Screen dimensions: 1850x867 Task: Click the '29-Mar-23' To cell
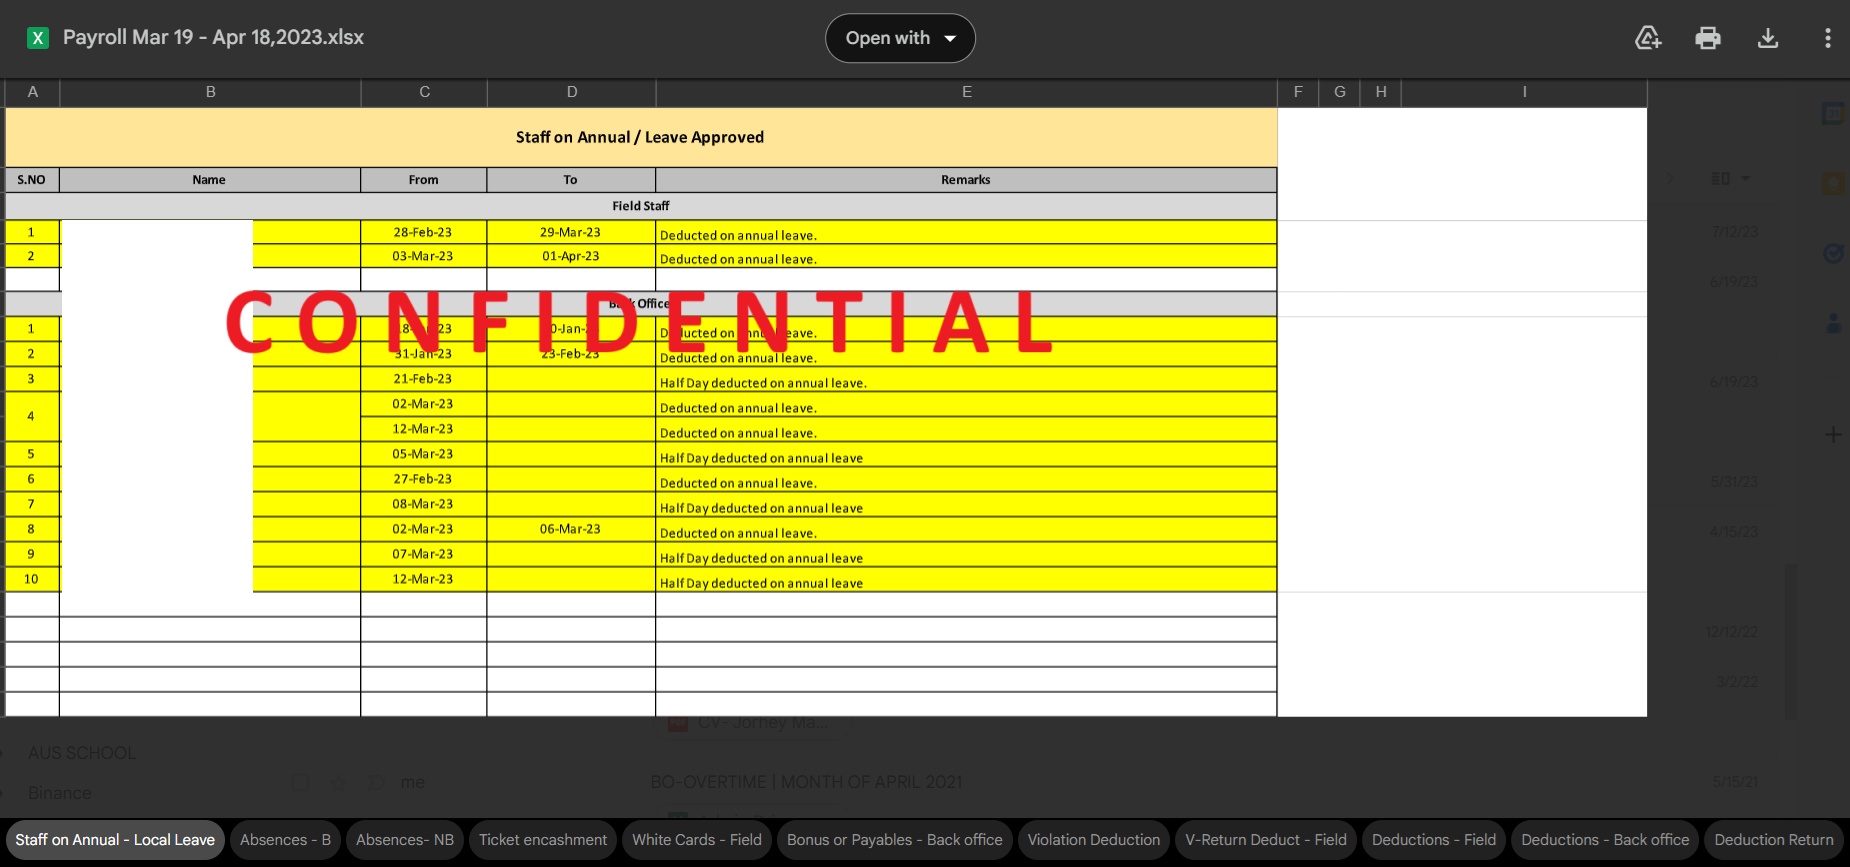[x=571, y=232]
